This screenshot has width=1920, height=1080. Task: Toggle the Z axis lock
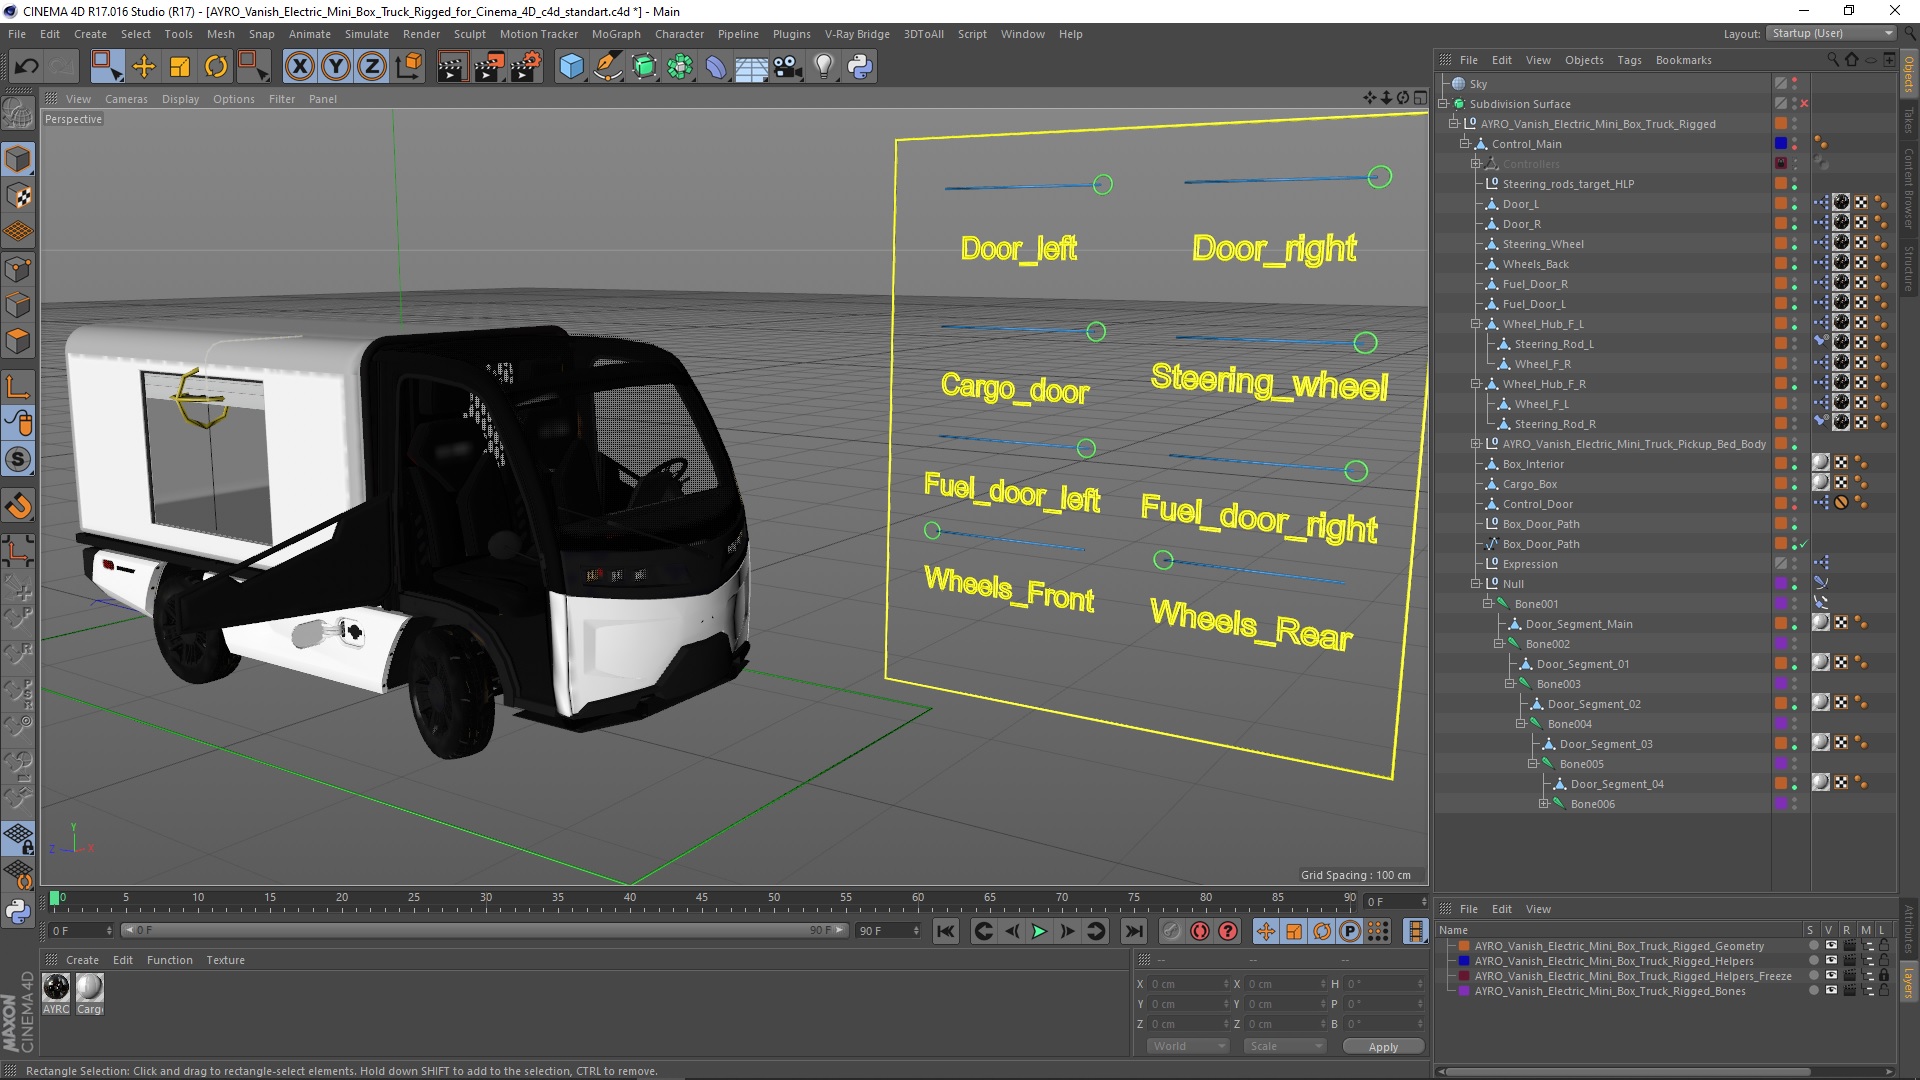click(372, 67)
